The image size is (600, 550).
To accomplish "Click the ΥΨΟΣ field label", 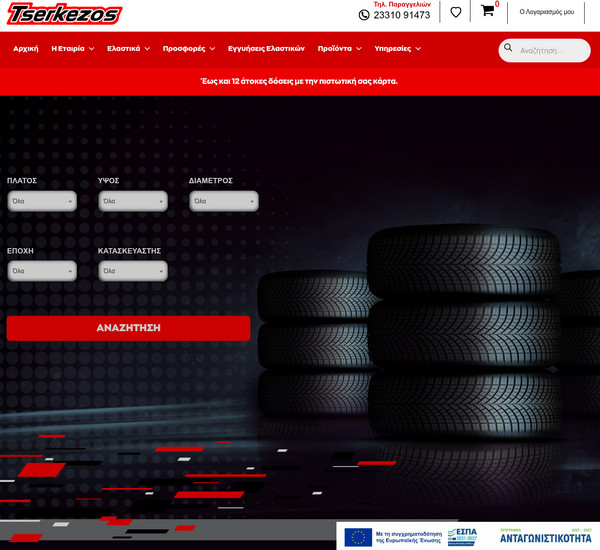I will click(x=108, y=181).
